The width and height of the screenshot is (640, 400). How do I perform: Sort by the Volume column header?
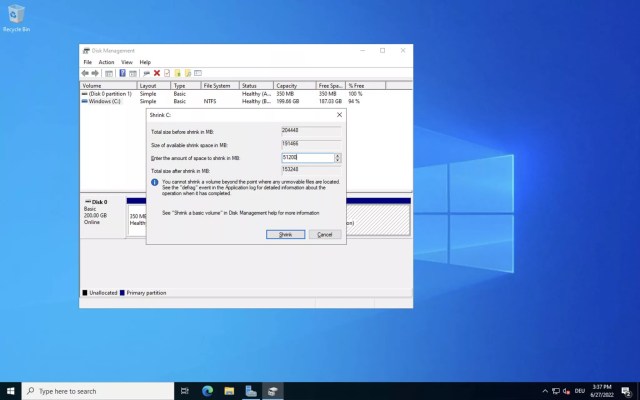108,86
